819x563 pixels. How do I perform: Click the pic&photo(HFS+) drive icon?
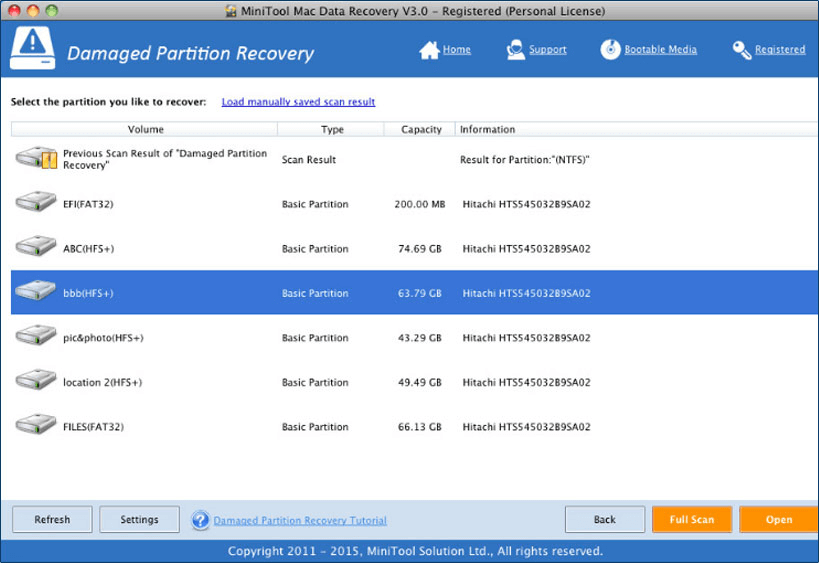point(36,335)
